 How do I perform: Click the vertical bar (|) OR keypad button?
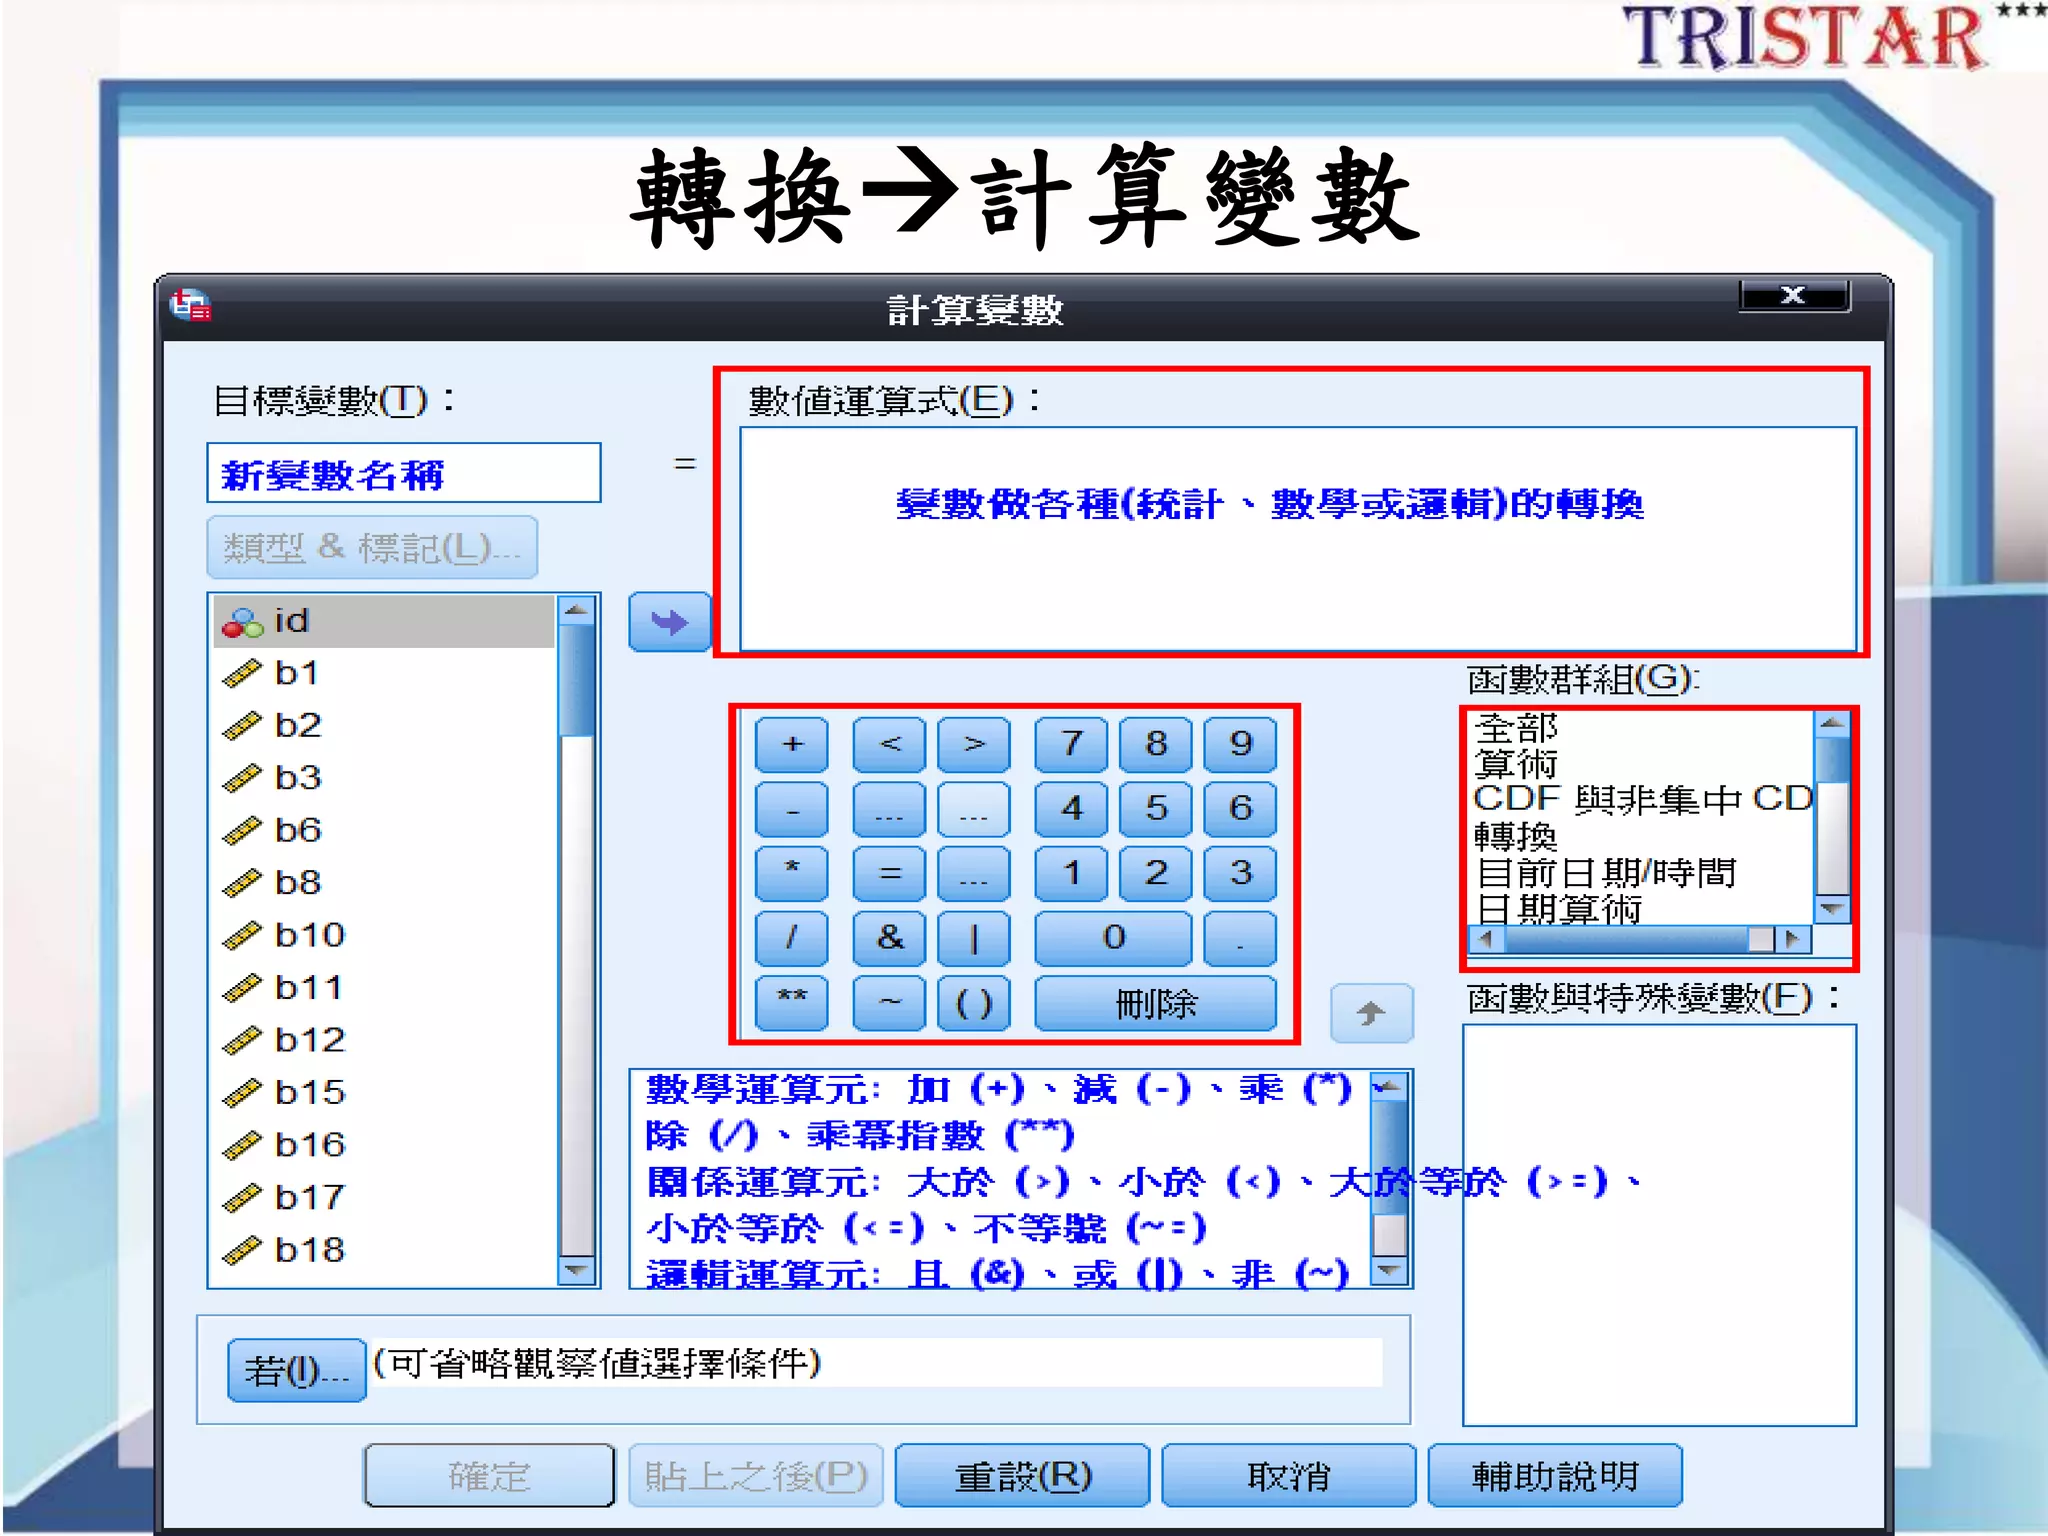pyautogui.click(x=974, y=938)
